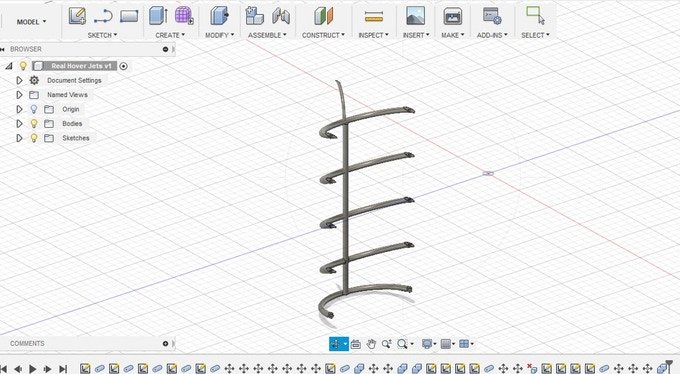Expand the Bodies folder

point(19,124)
